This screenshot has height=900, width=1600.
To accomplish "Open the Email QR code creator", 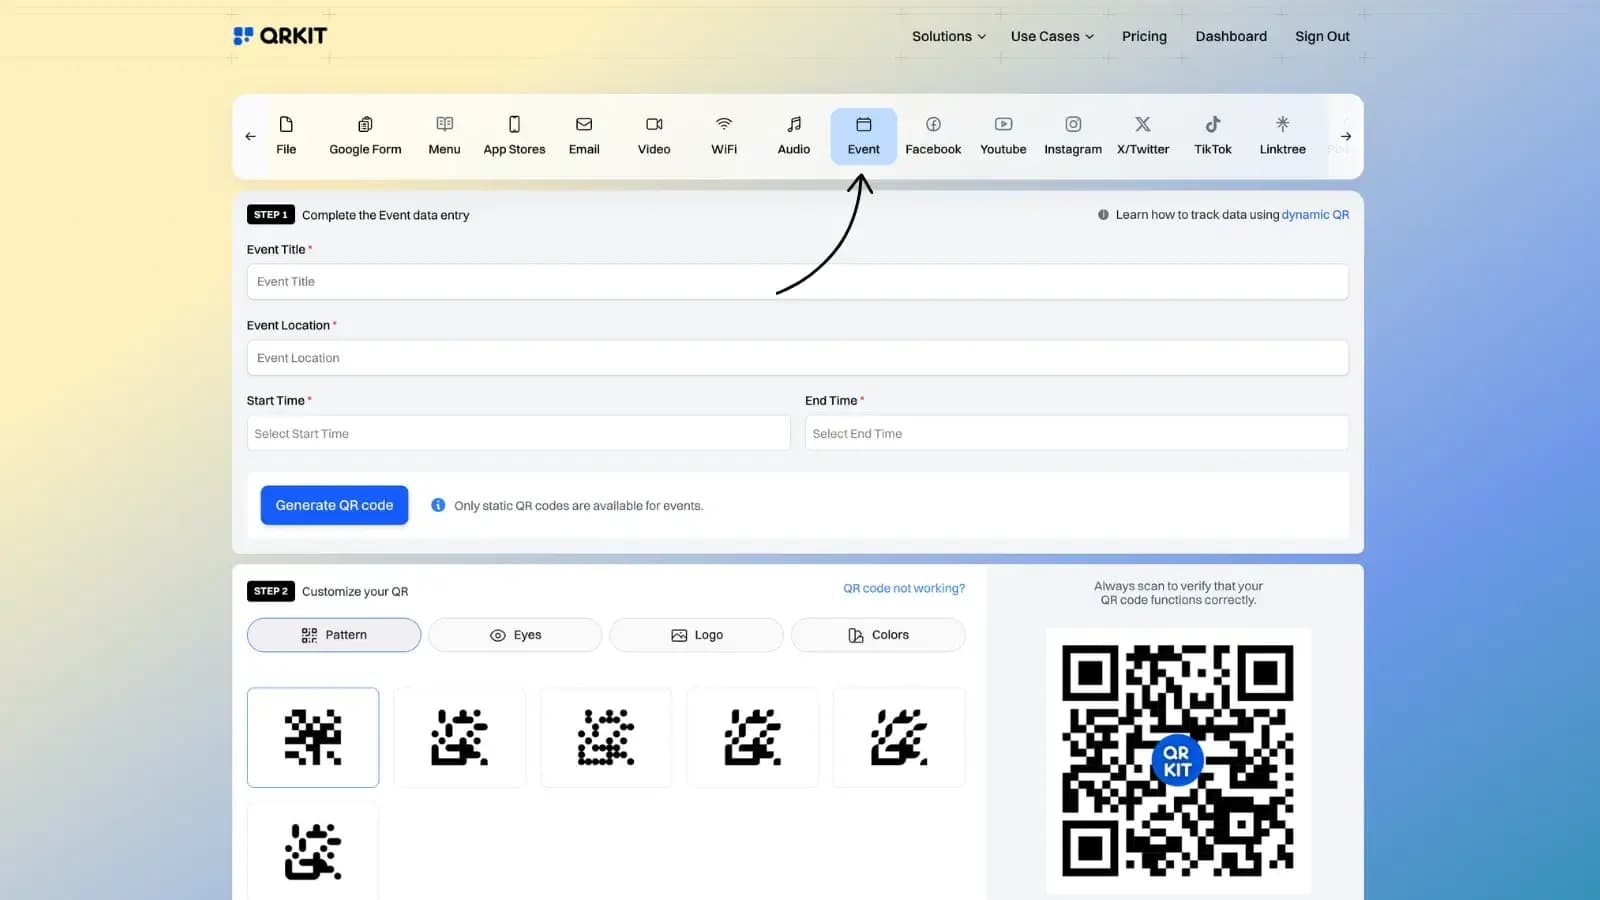I will pyautogui.click(x=584, y=135).
